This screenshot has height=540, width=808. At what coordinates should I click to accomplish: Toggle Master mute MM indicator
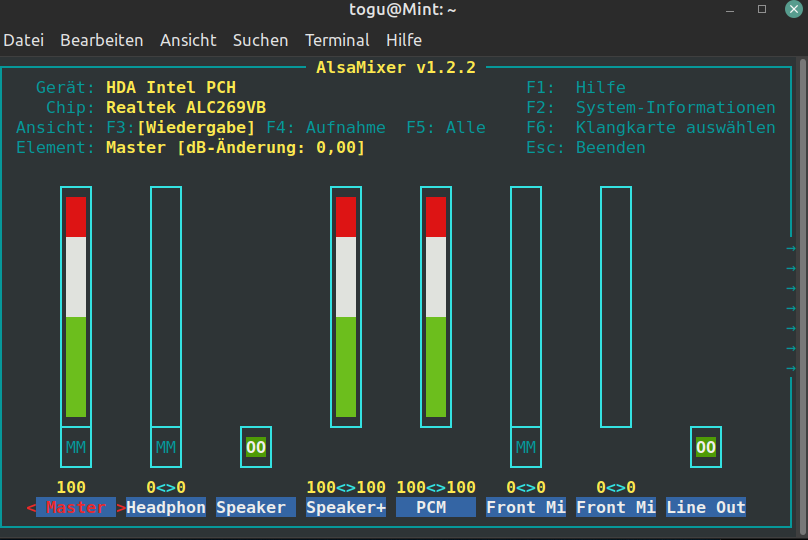pyautogui.click(x=76, y=447)
